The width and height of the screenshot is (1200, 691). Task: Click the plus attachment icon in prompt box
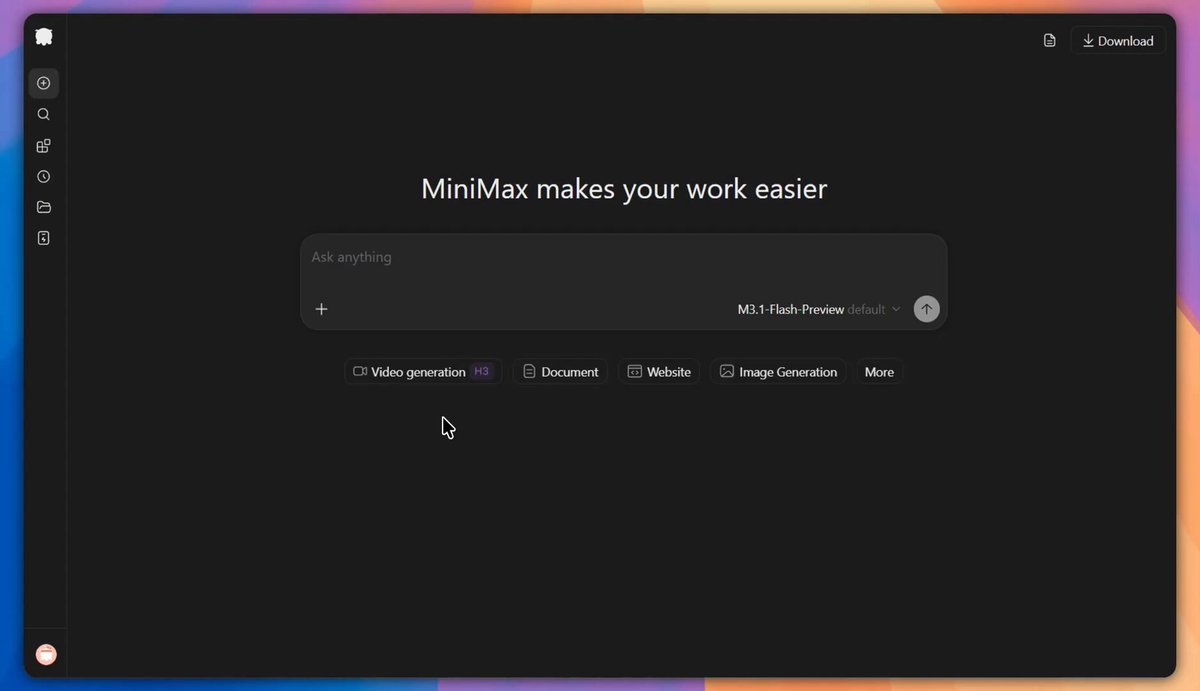point(321,309)
